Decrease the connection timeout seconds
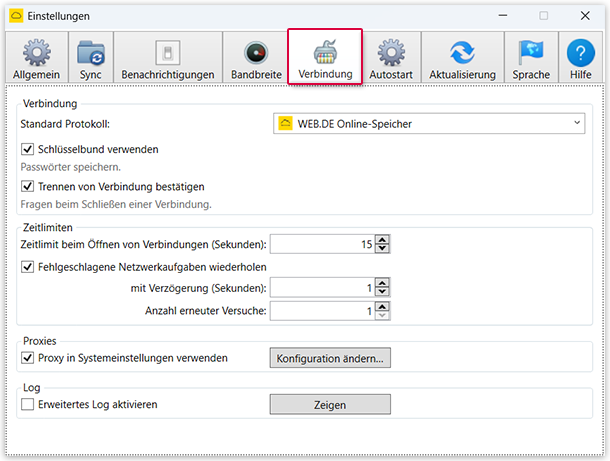 [382, 249]
